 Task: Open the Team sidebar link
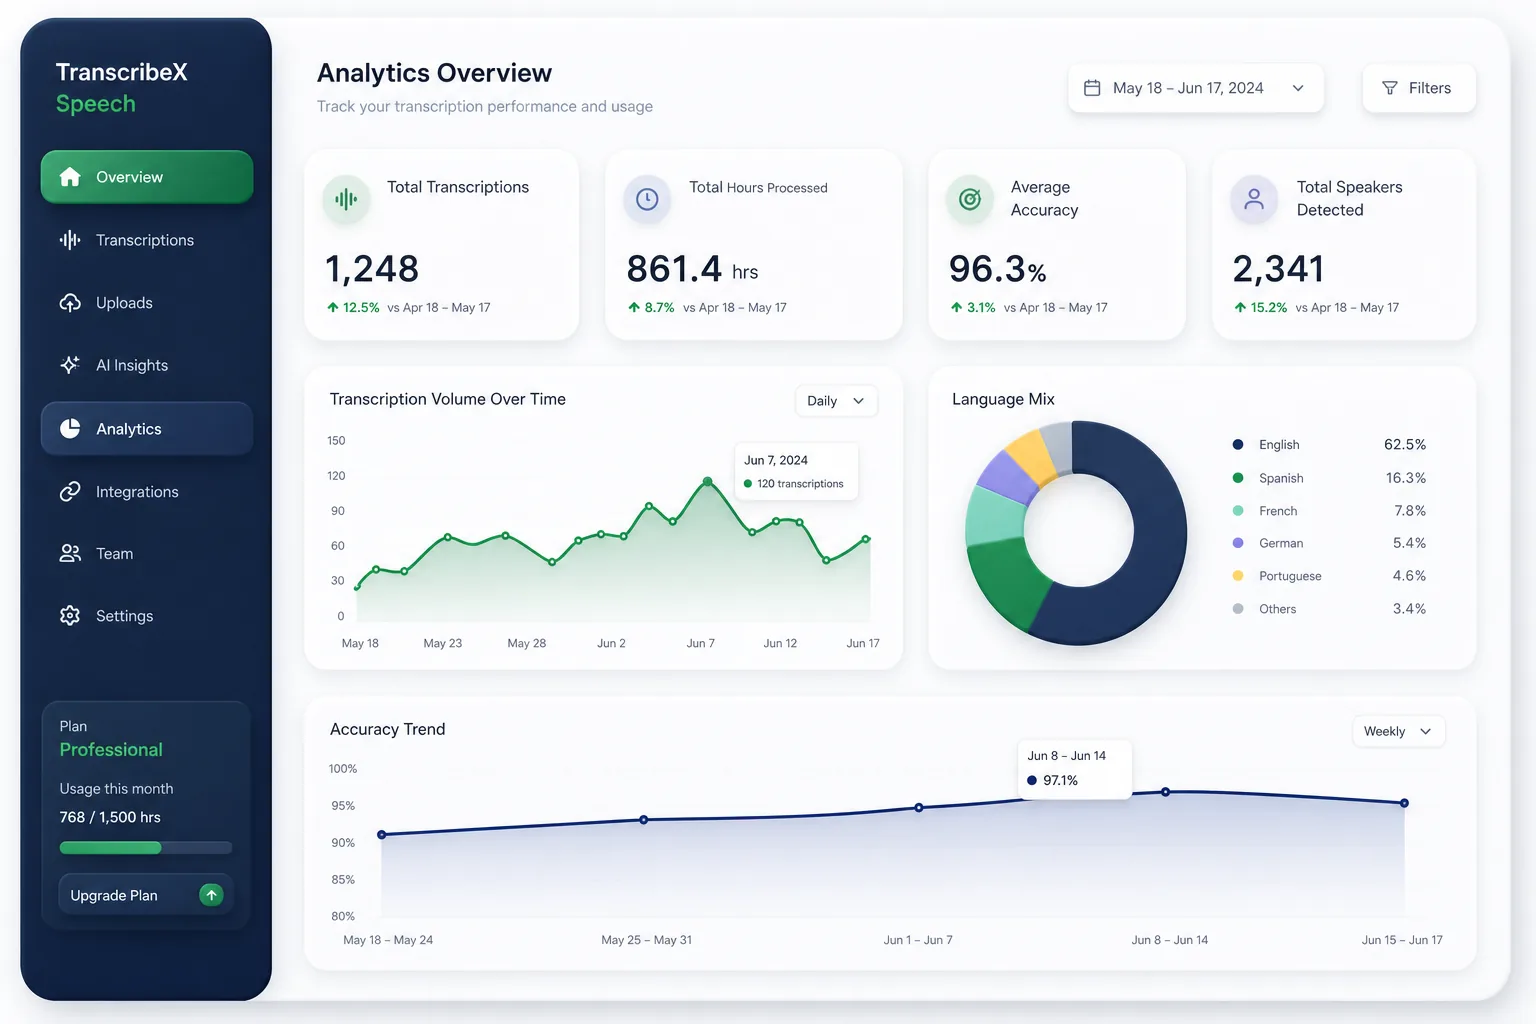tap(147, 553)
